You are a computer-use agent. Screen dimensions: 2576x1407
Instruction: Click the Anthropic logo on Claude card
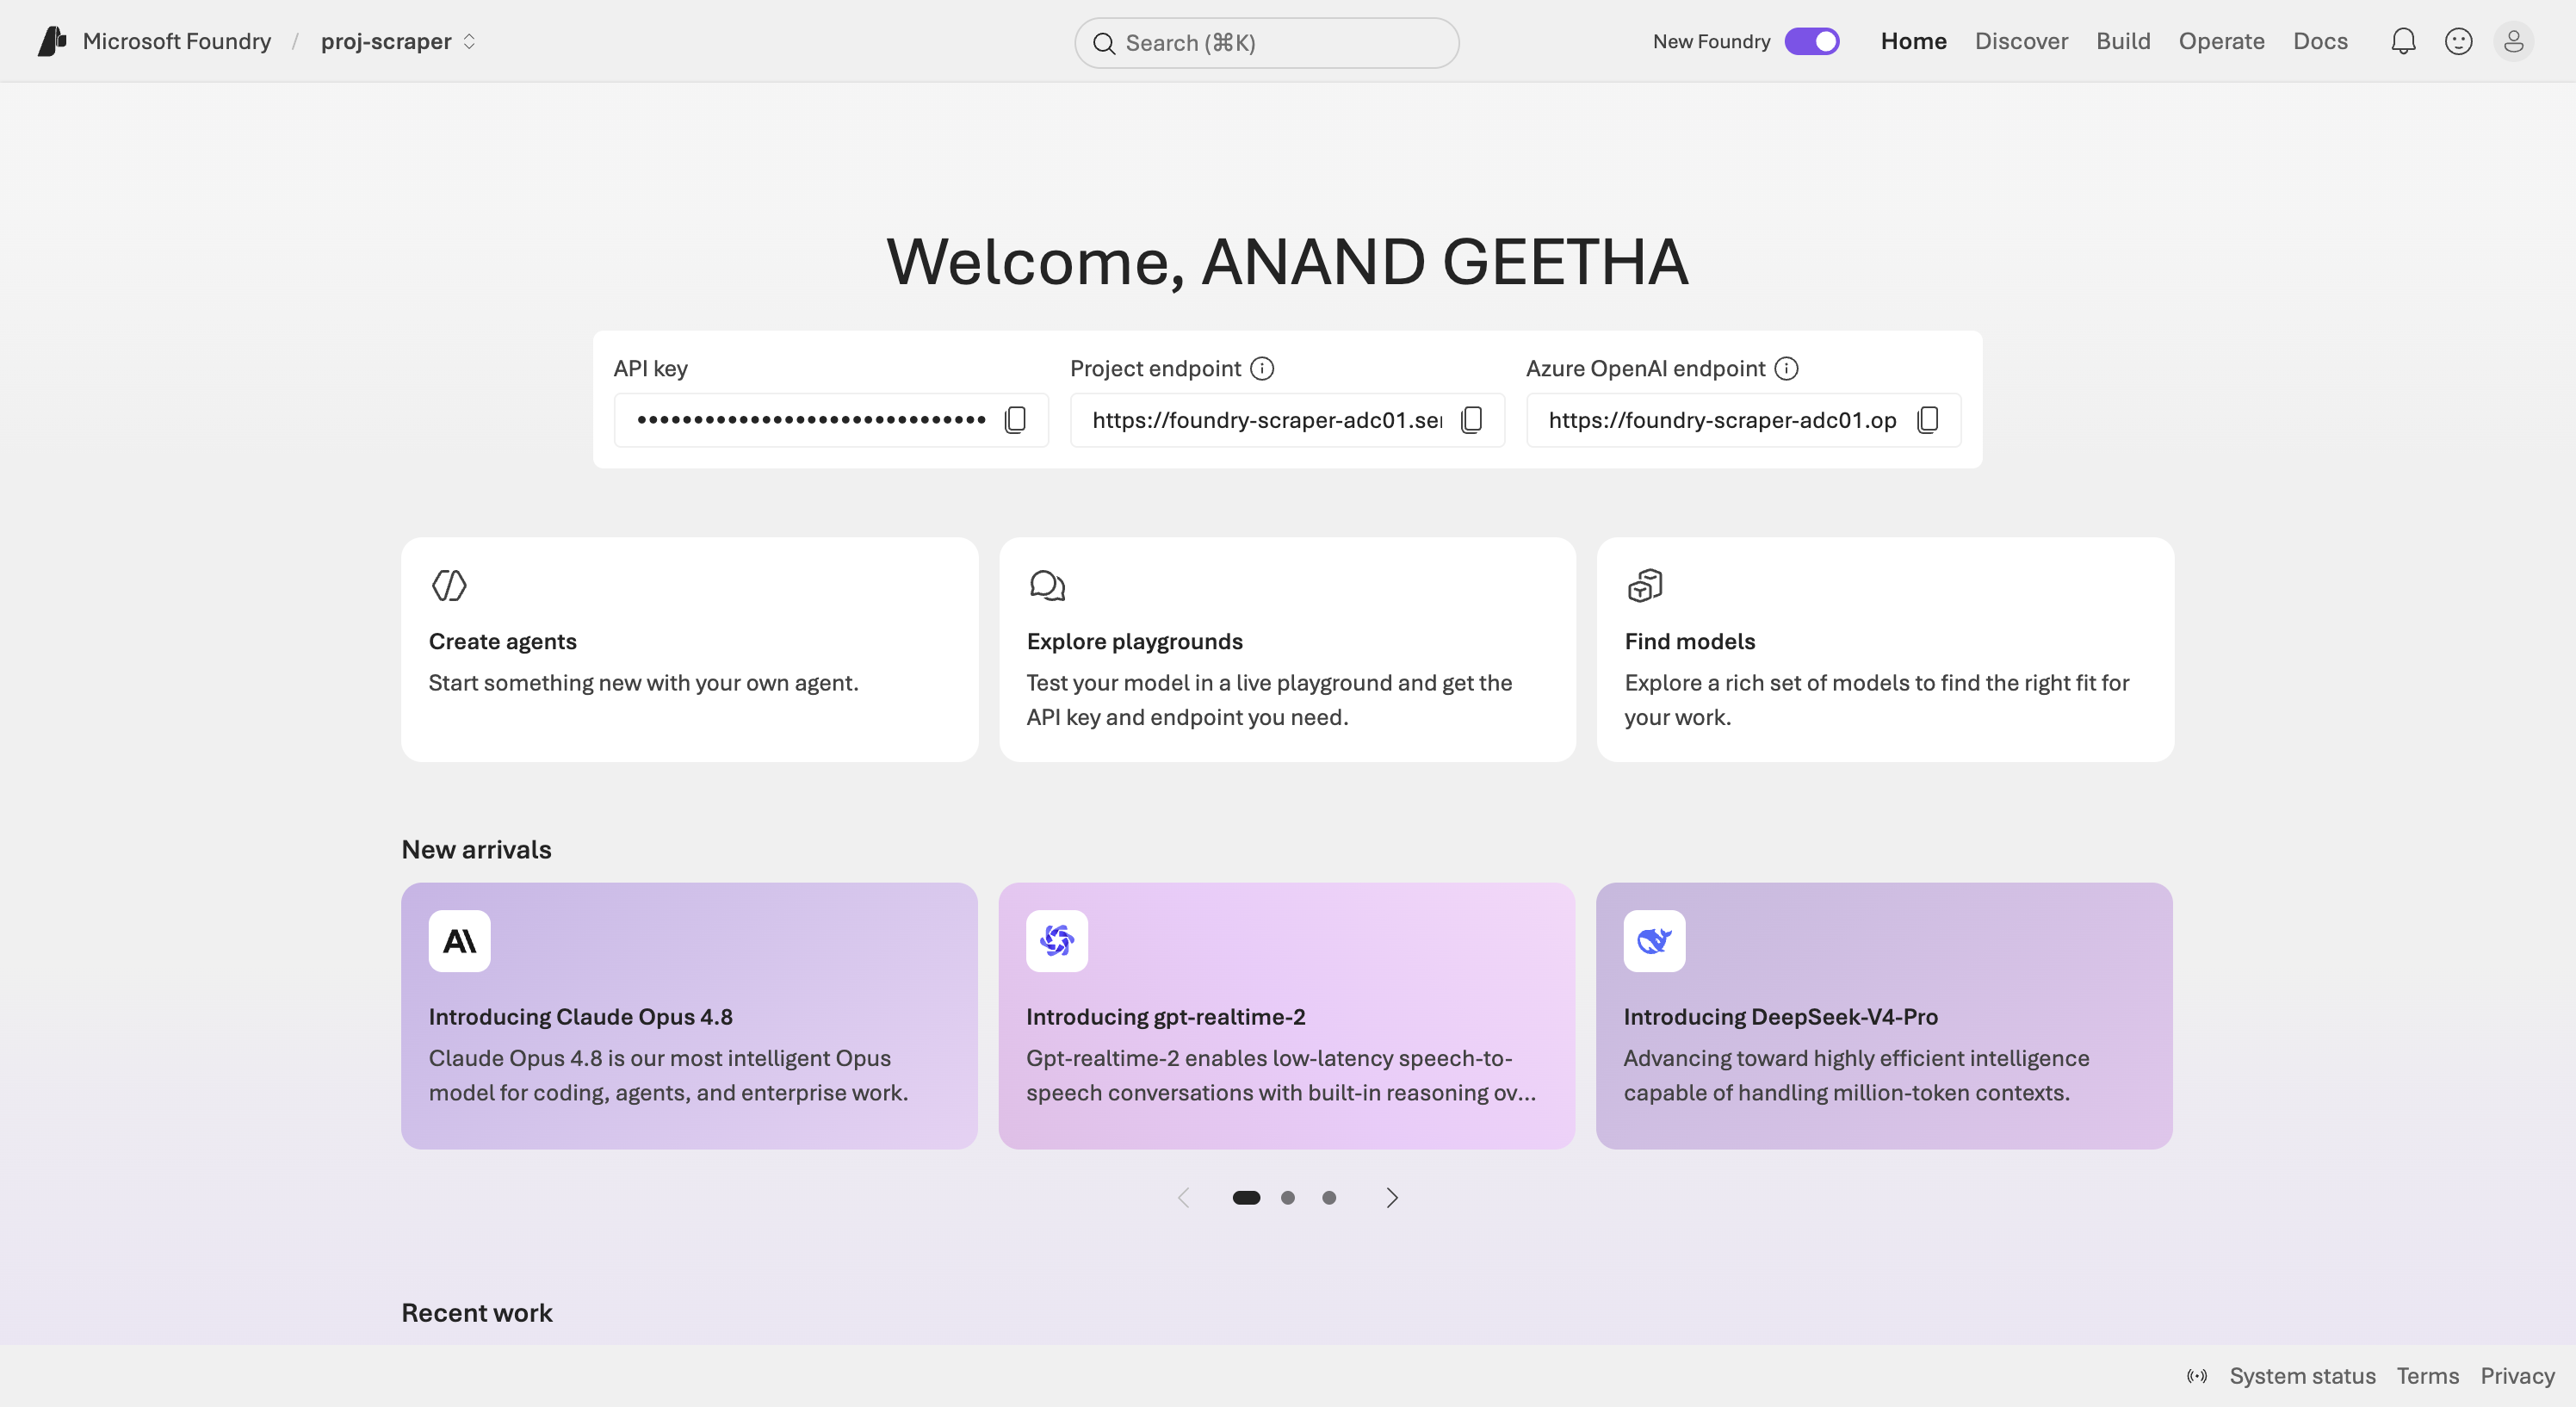[x=459, y=940]
